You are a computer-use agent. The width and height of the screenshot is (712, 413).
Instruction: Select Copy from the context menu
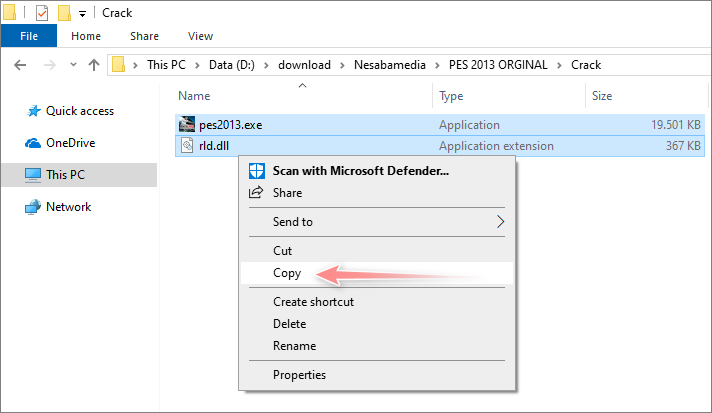click(x=287, y=273)
